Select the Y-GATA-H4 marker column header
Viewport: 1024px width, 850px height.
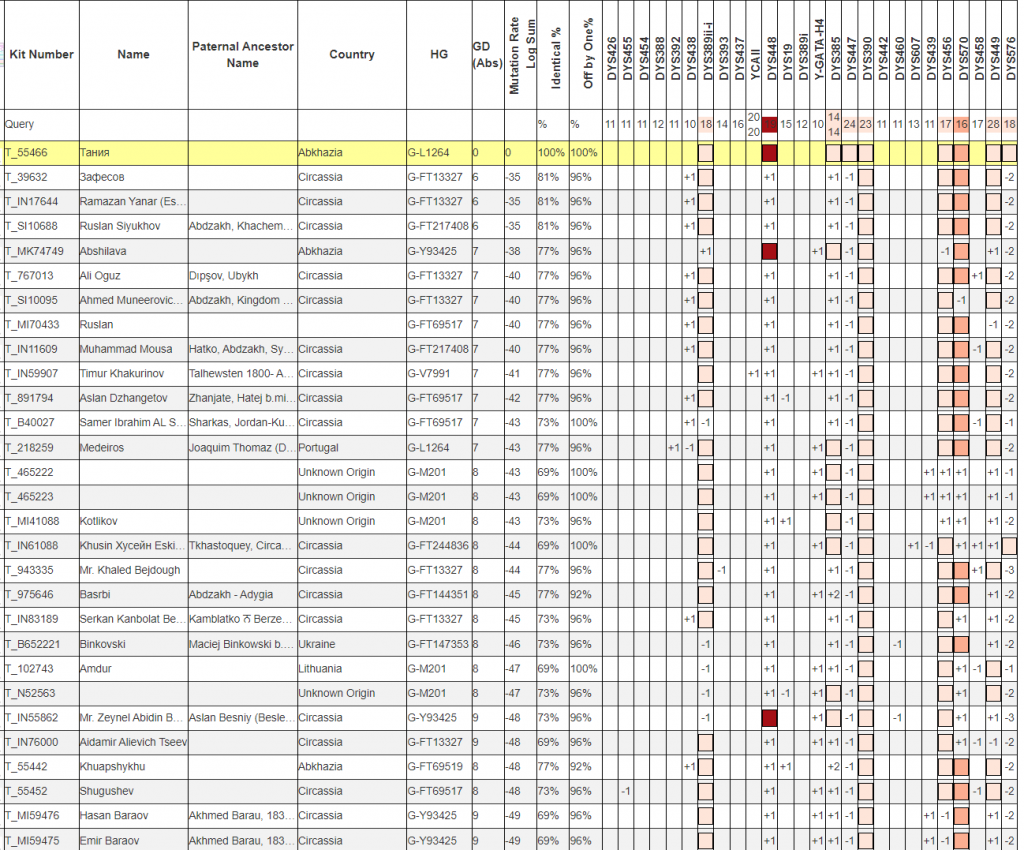pos(818,55)
